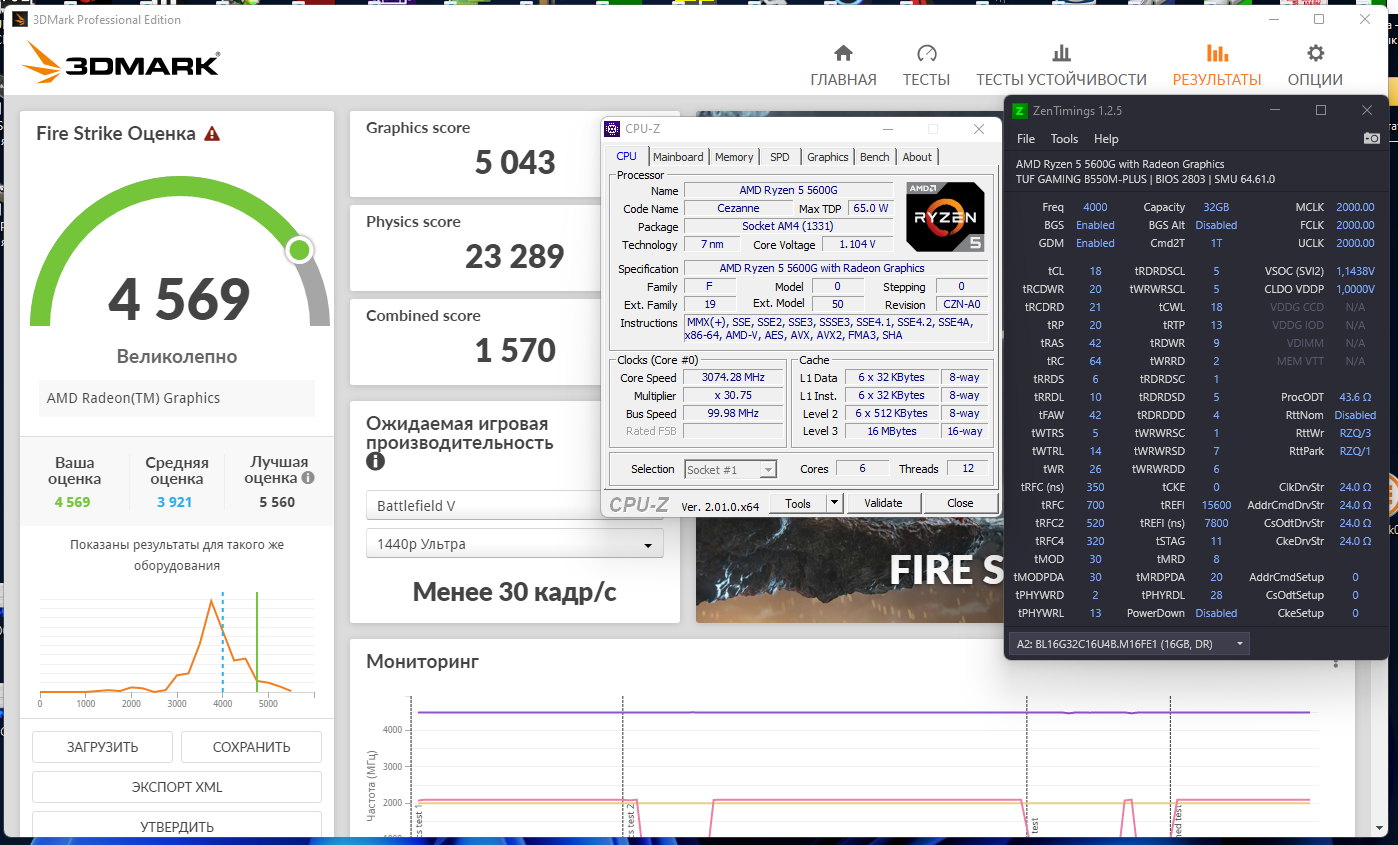Click the Ryzen 5 logo in CPU-Z
Screen dimensions: 1398x845
point(944,216)
